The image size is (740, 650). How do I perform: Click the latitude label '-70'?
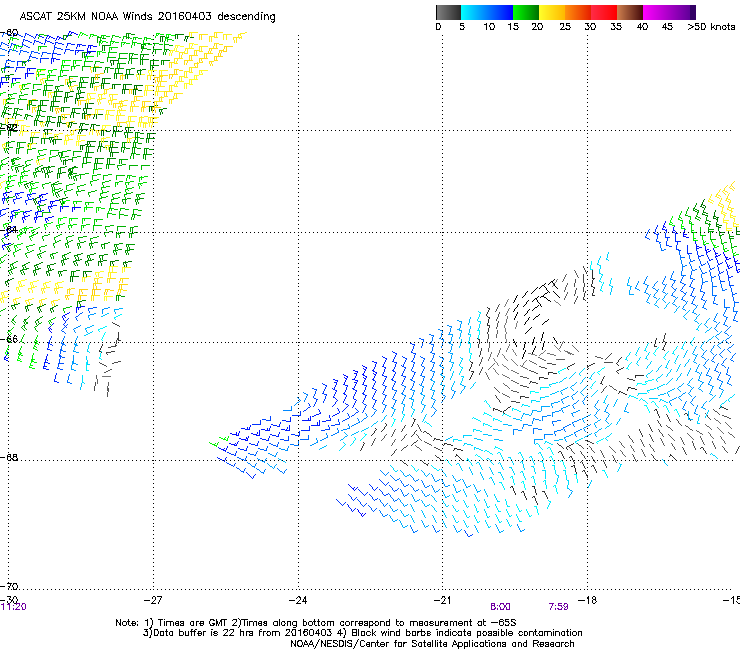9,586
